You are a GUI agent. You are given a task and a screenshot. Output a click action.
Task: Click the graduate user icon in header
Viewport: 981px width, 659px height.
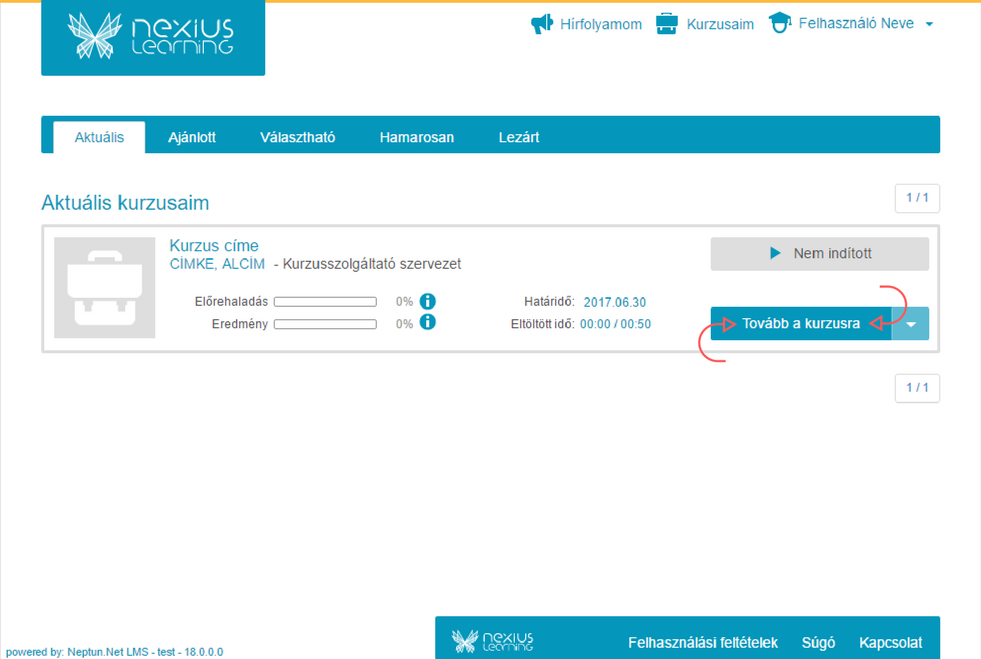pyautogui.click(x=780, y=24)
